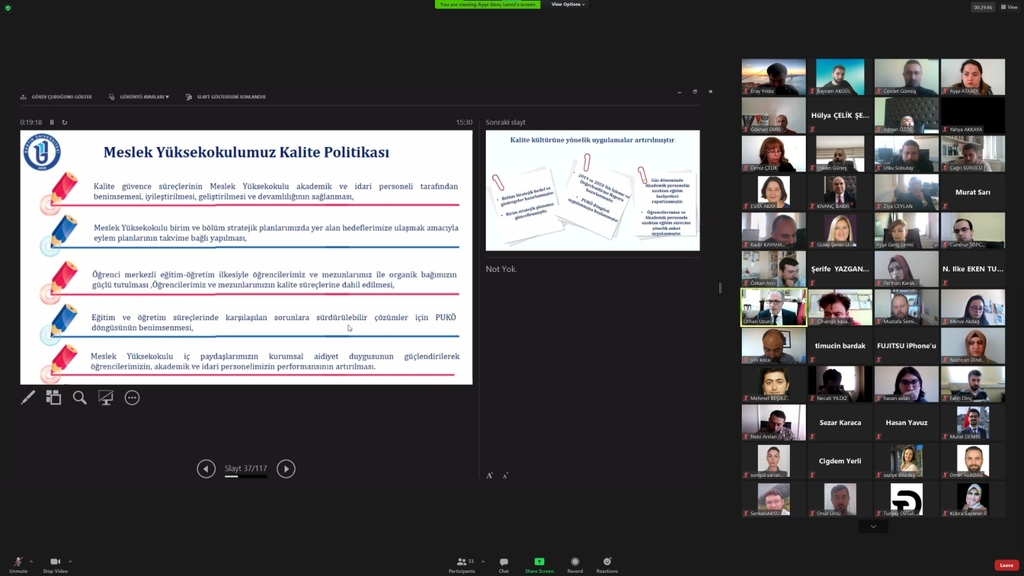Click the green Share Screen icon
The image size is (1024, 576).
click(x=539, y=562)
